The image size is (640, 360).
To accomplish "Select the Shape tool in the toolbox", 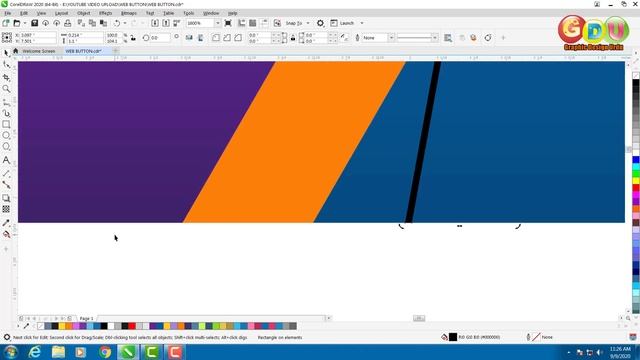I will click(6, 65).
